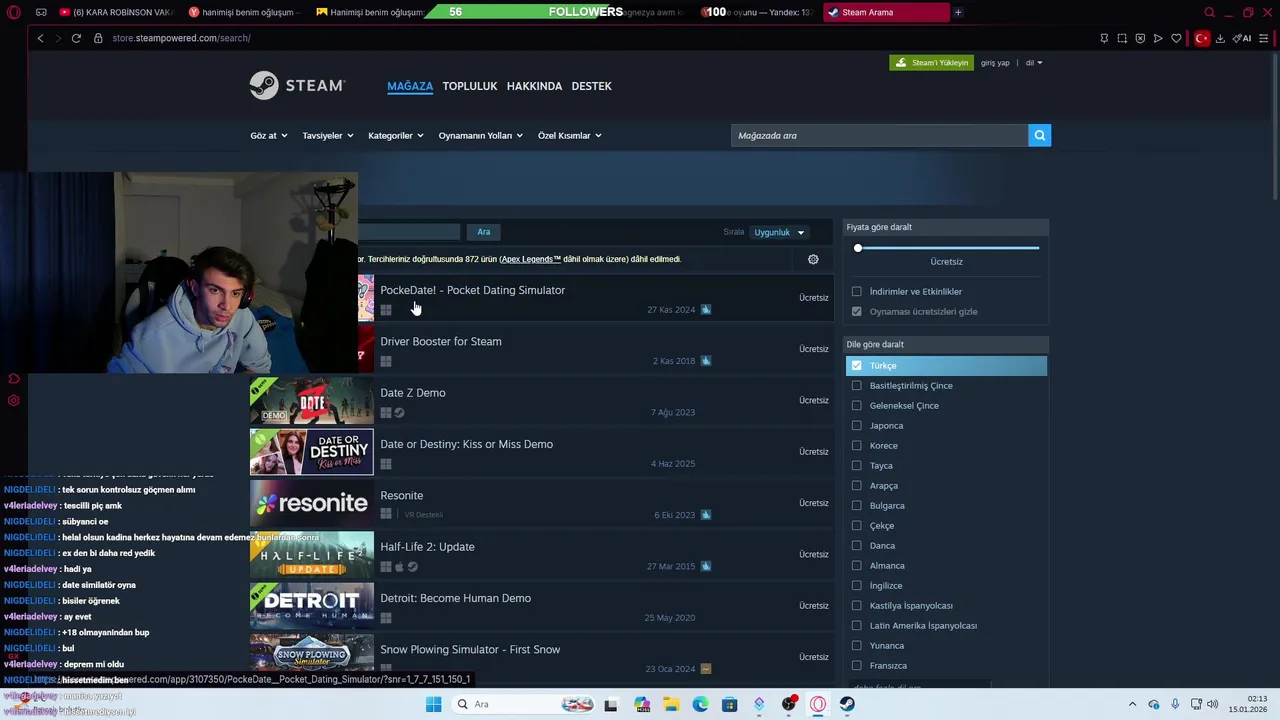
Task: Open the Windows Start menu
Action: (x=433, y=704)
